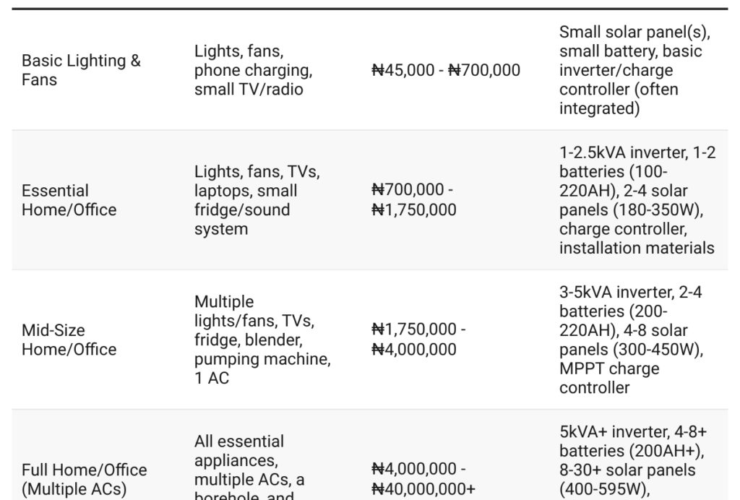
Task: Select the "3-5kVA inverter" components cell
Action: click(x=632, y=339)
